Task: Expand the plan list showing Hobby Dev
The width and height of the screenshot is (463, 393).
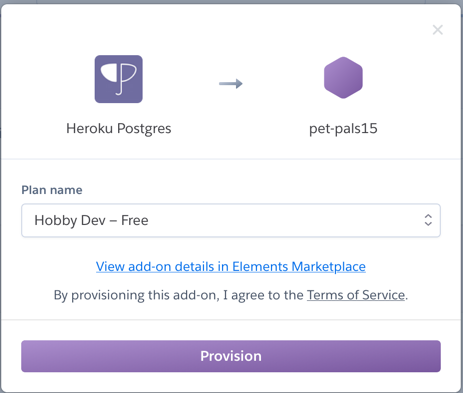Action: [x=231, y=220]
